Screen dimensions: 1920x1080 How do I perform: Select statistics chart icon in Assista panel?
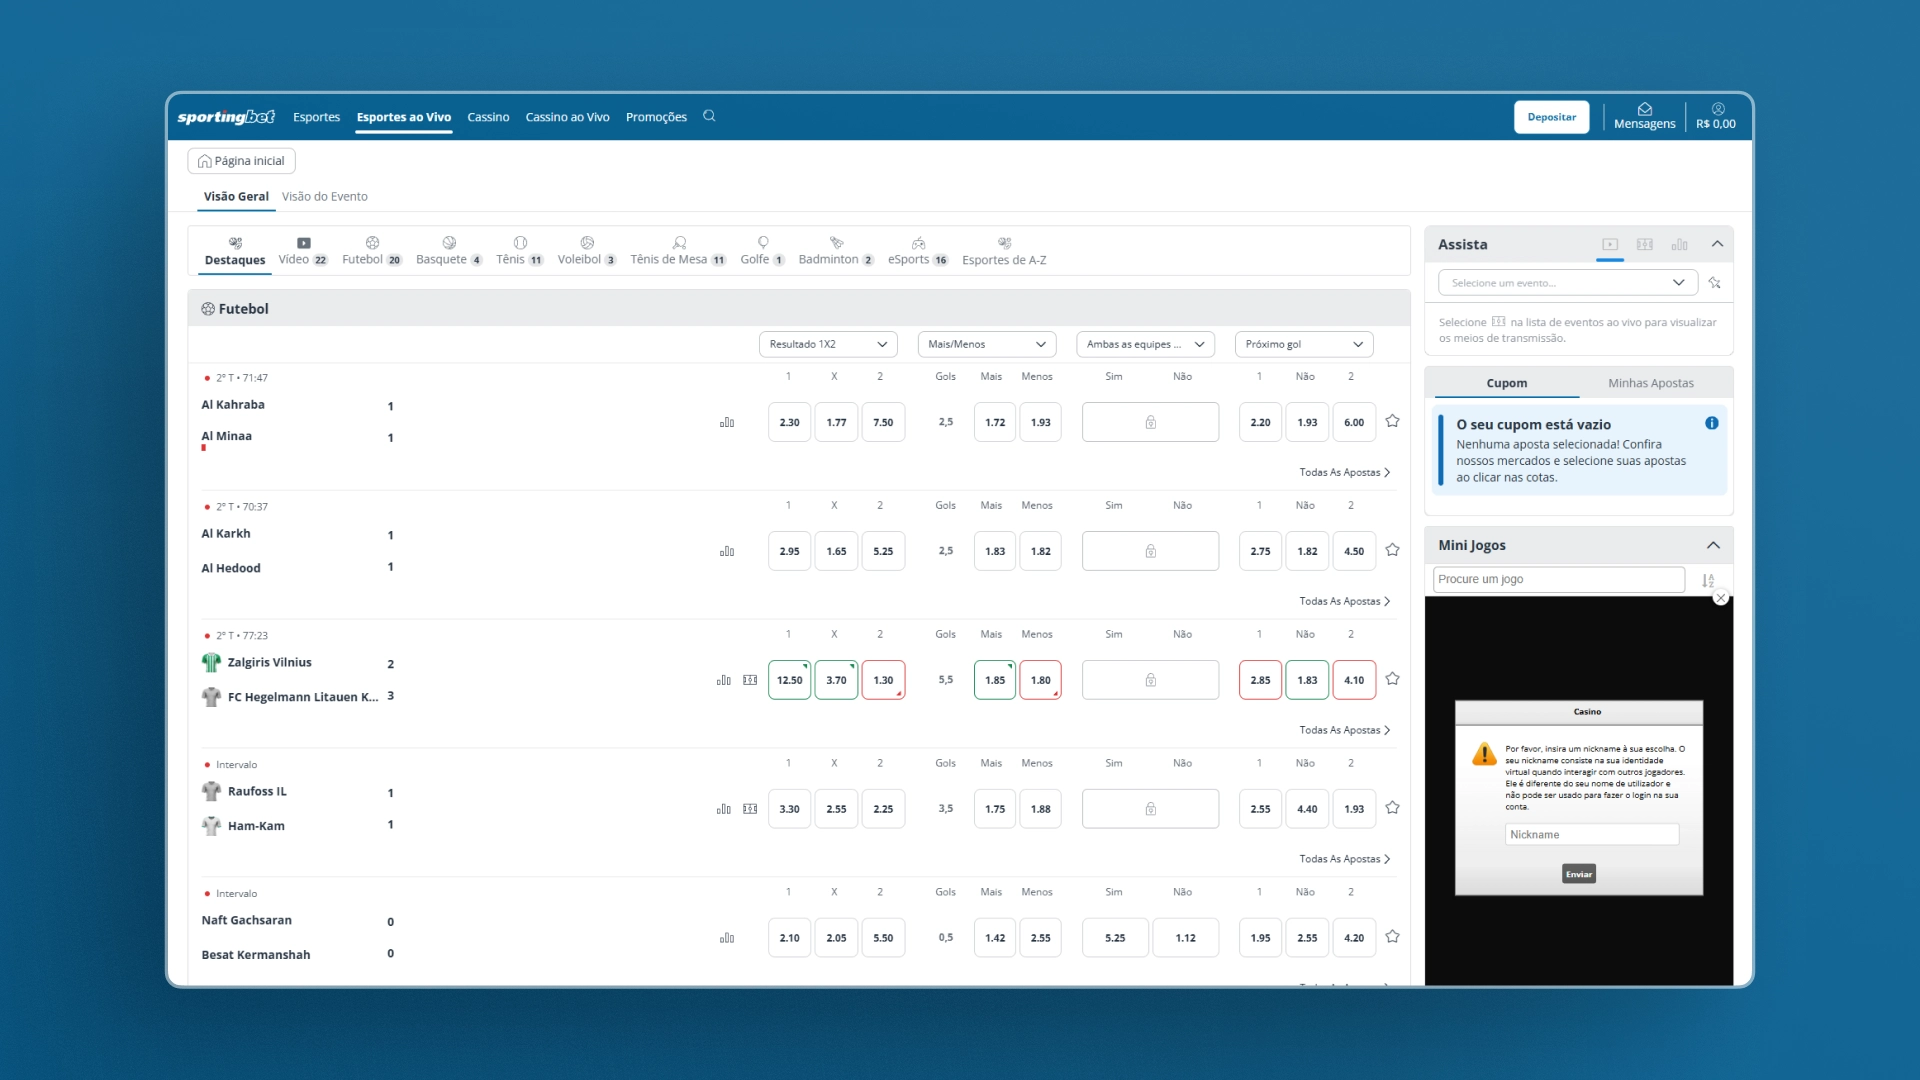click(1680, 244)
